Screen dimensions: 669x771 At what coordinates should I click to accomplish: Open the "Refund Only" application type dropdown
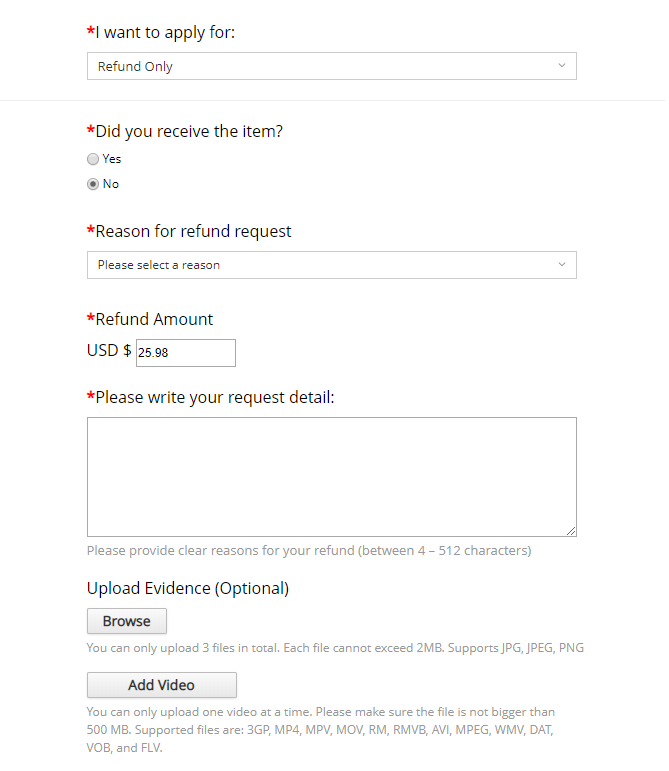(x=330, y=67)
